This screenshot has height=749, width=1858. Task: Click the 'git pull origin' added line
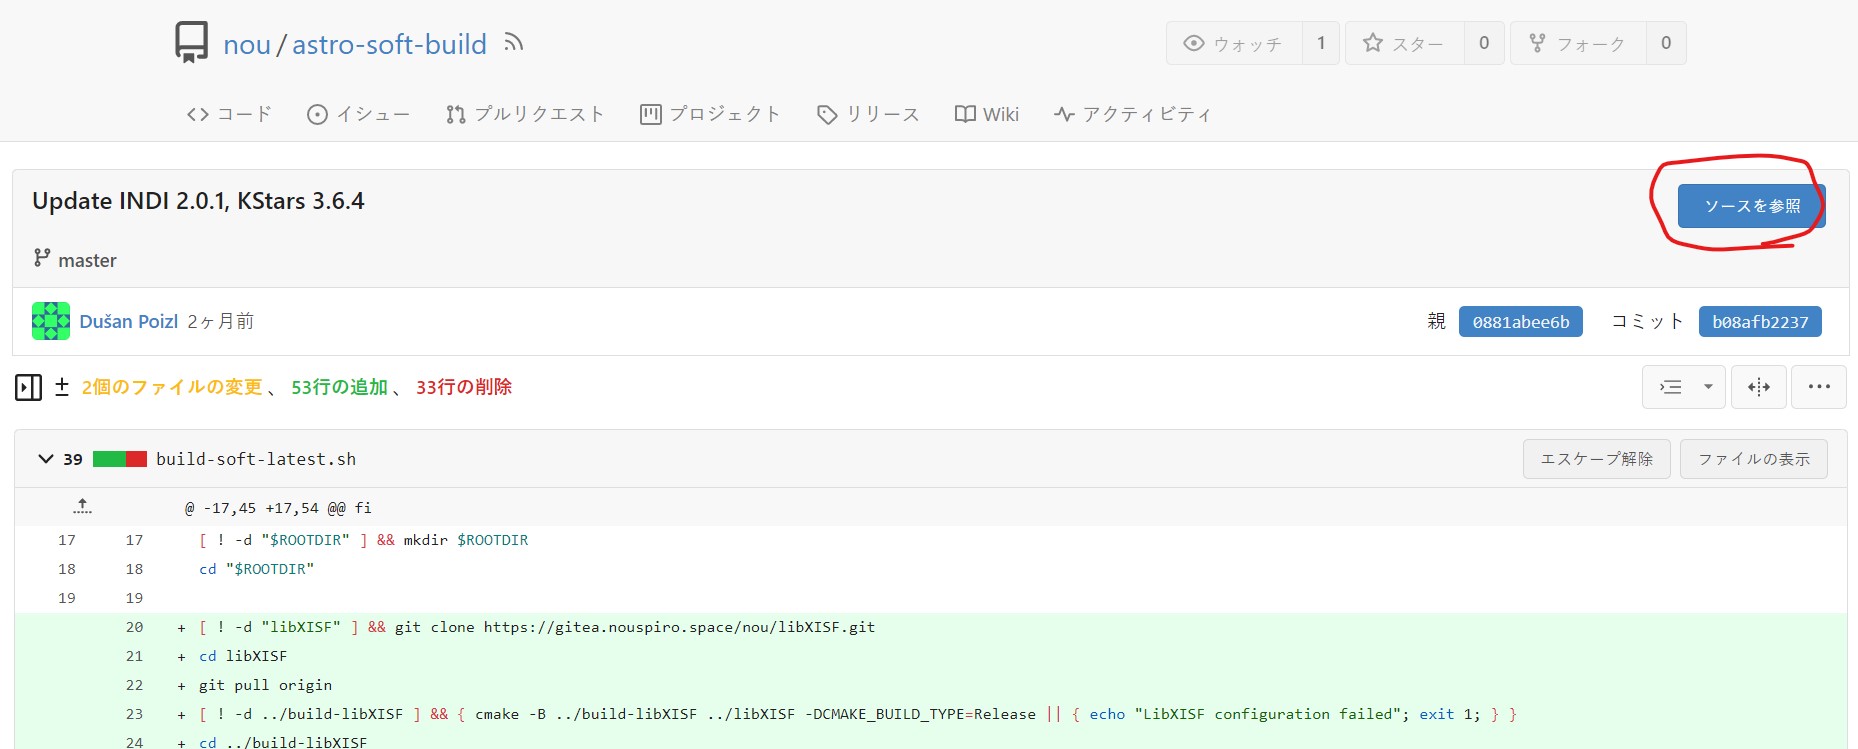pyautogui.click(x=265, y=685)
